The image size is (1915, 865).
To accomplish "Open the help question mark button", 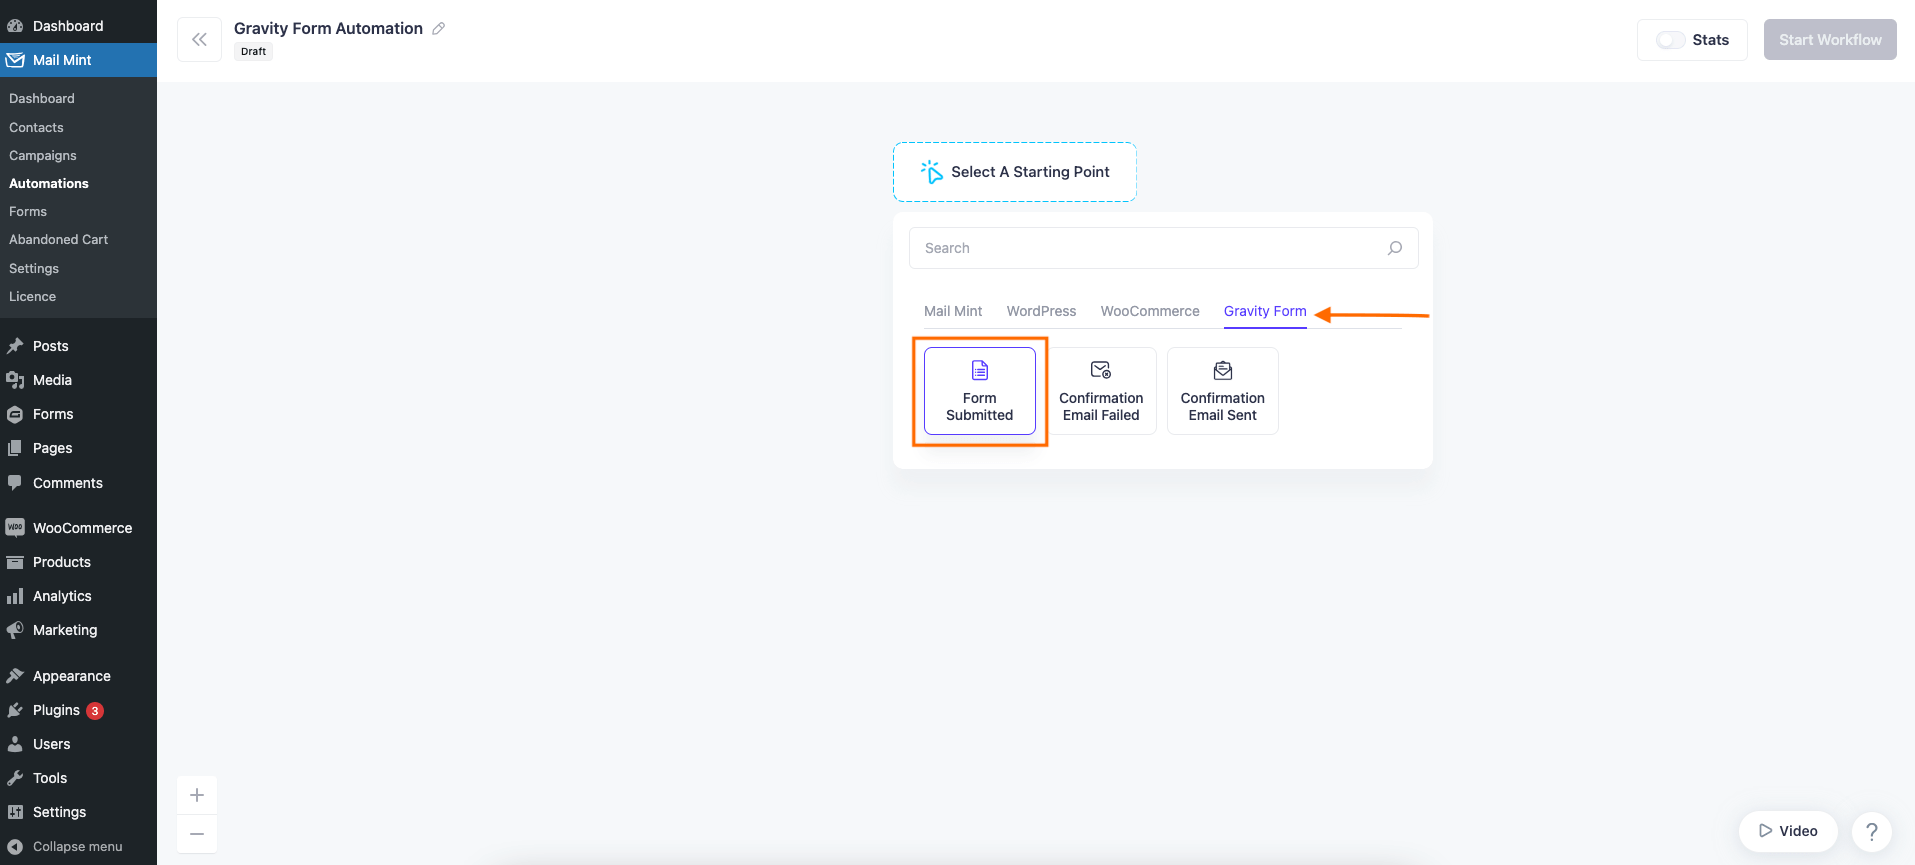I will tap(1871, 831).
